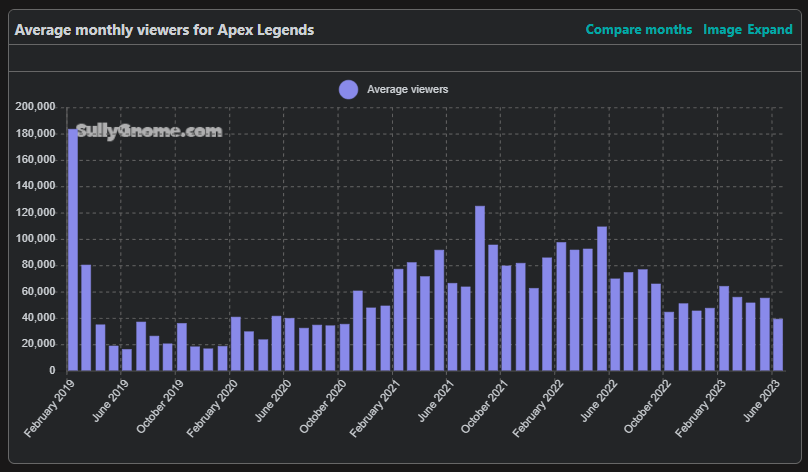Click the bar above February 2023 label
Image resolution: width=808 pixels, height=472 pixels.
click(724, 328)
